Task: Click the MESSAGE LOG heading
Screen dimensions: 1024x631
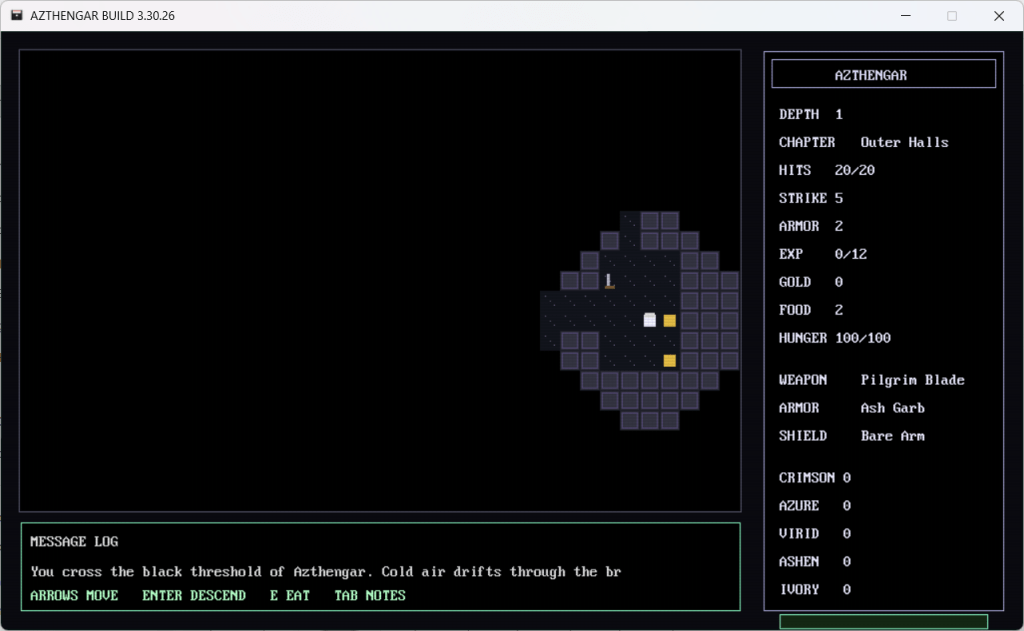Action: 74,541
